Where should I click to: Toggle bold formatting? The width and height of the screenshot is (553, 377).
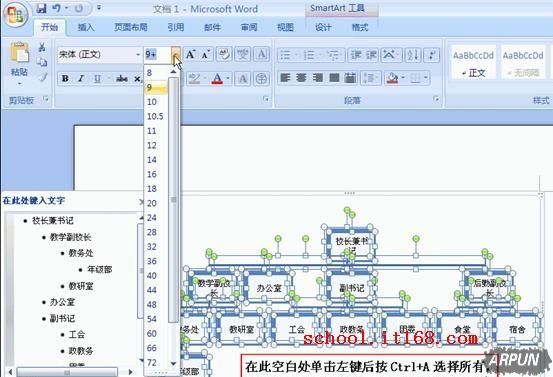point(65,79)
